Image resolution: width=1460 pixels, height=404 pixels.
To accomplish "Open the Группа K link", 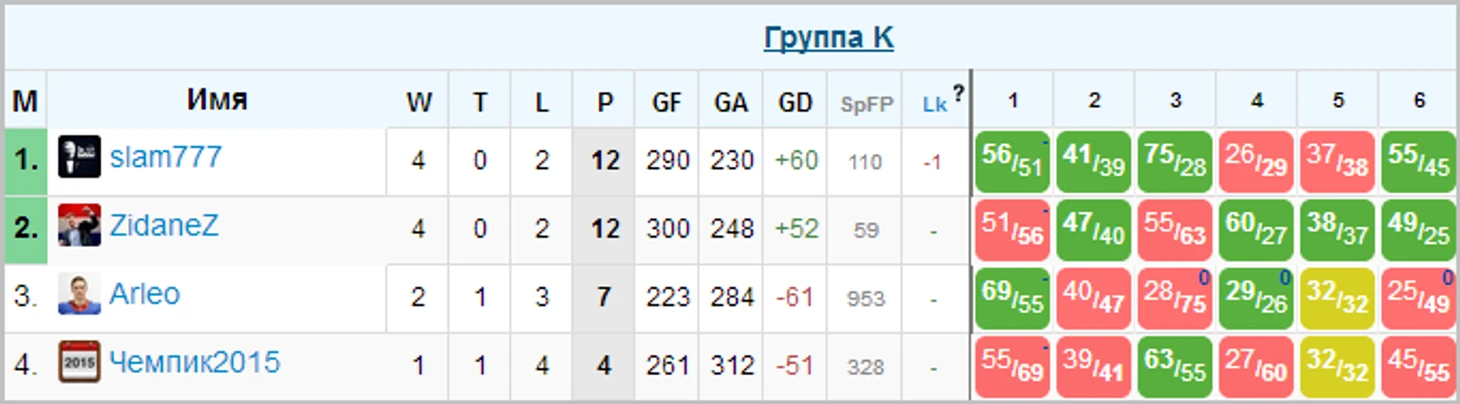I will tap(828, 38).
